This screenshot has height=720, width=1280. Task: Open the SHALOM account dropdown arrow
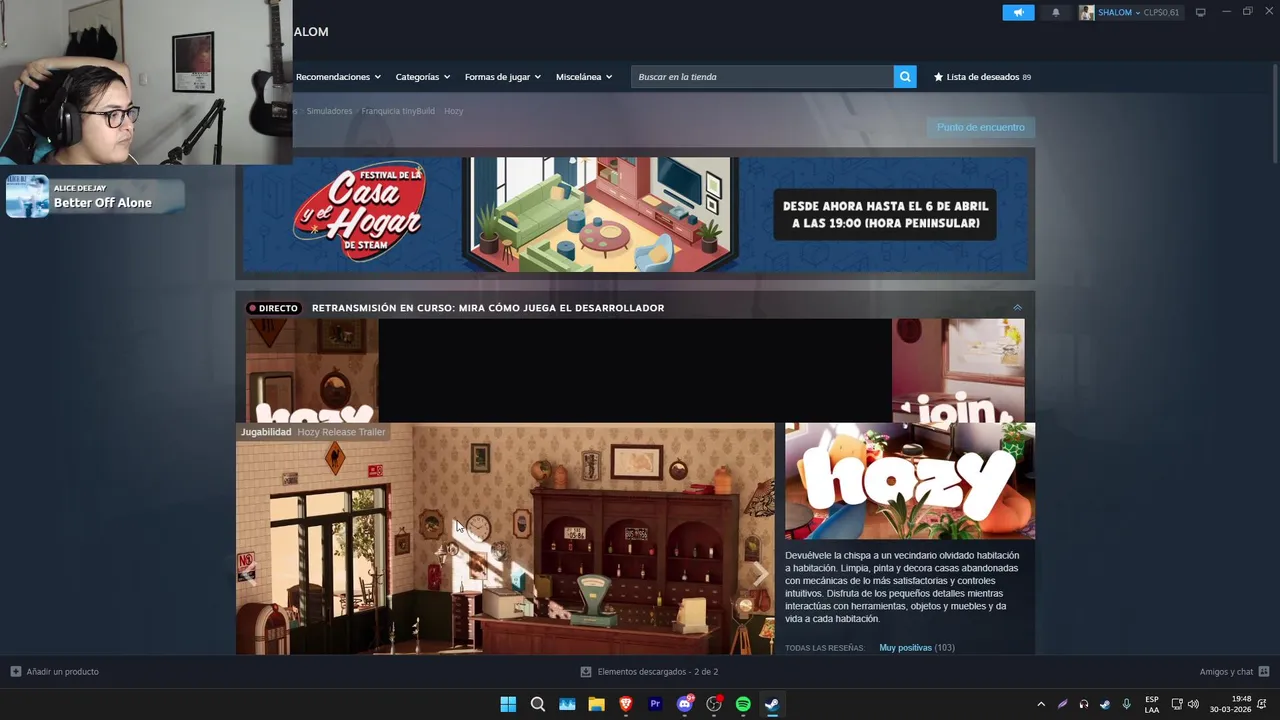[1138, 13]
